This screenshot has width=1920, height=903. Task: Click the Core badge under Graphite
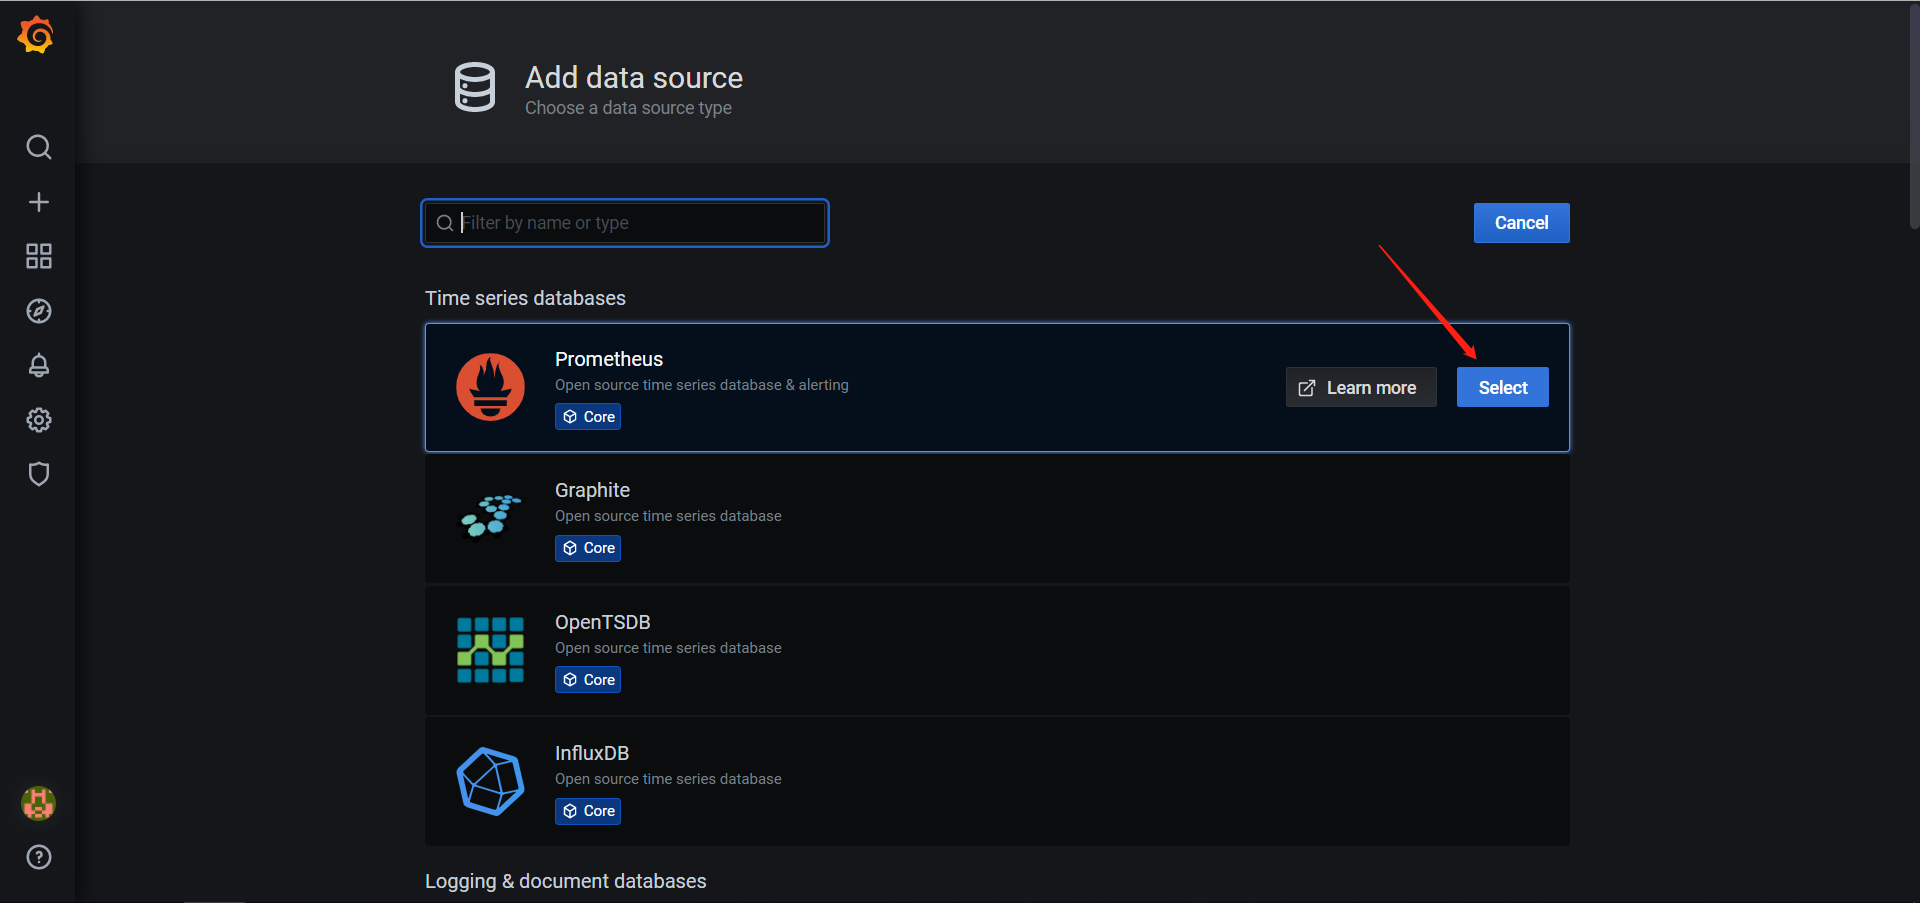[x=588, y=548]
